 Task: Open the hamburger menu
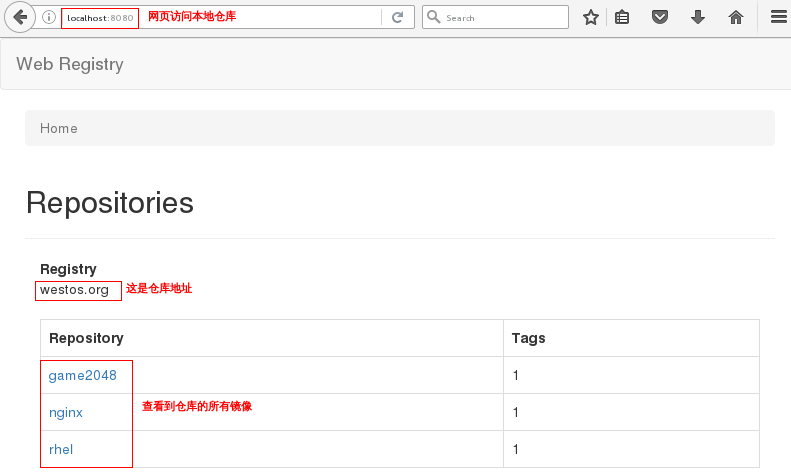click(778, 17)
